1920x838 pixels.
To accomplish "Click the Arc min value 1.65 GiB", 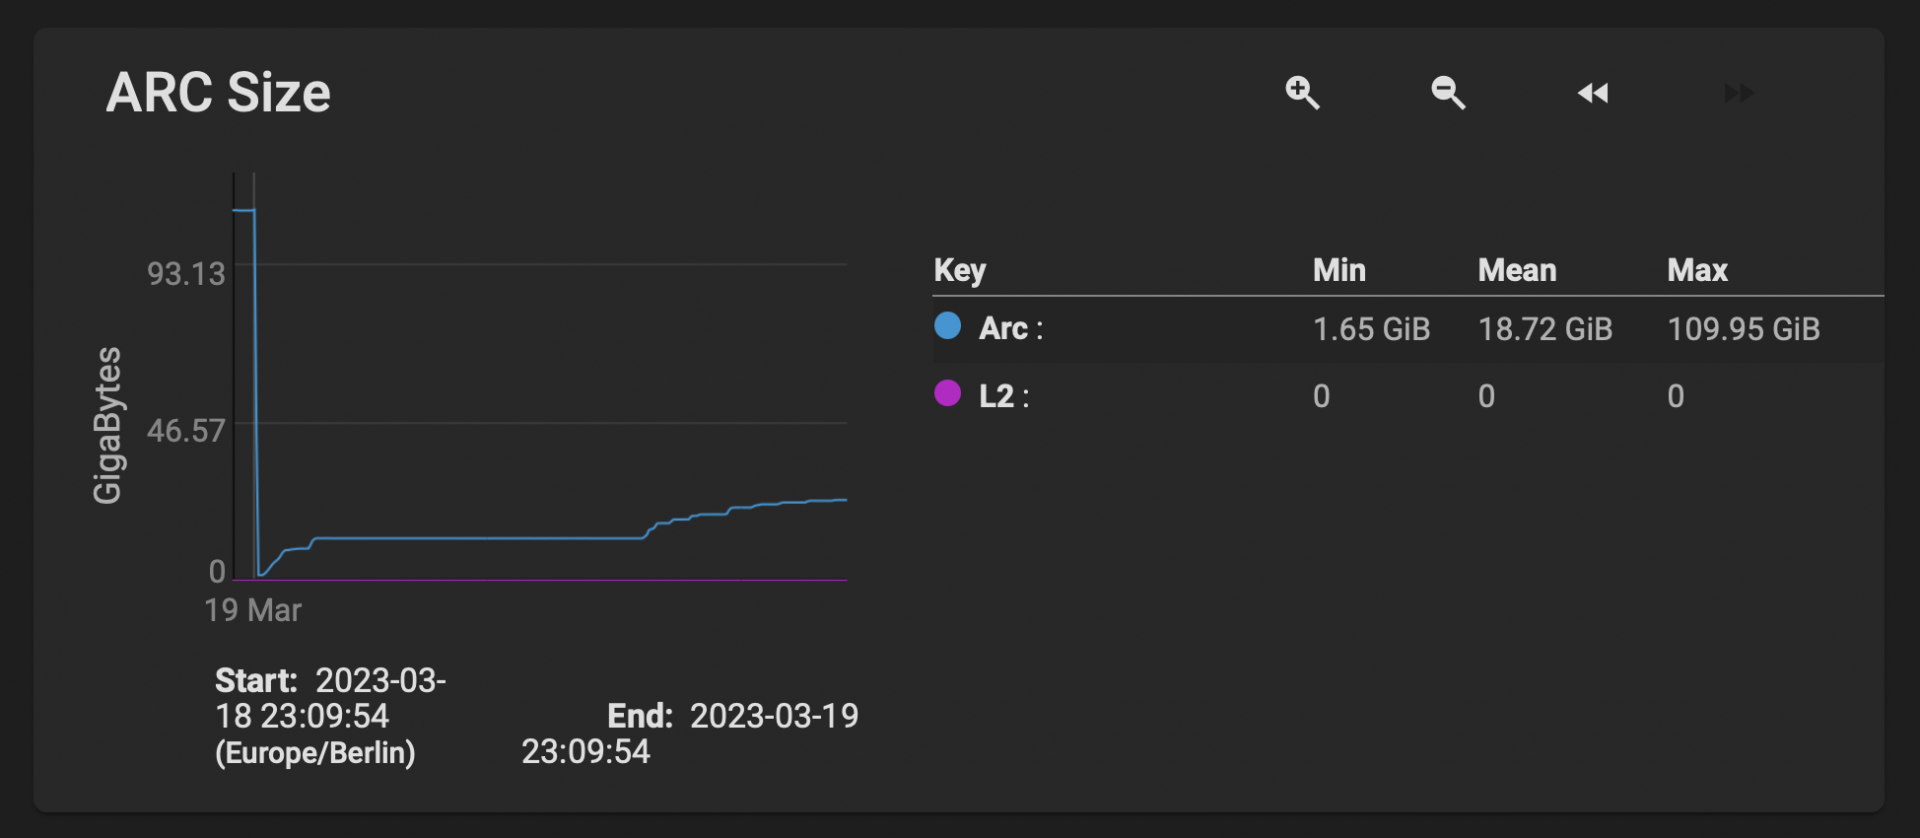I will (1371, 329).
